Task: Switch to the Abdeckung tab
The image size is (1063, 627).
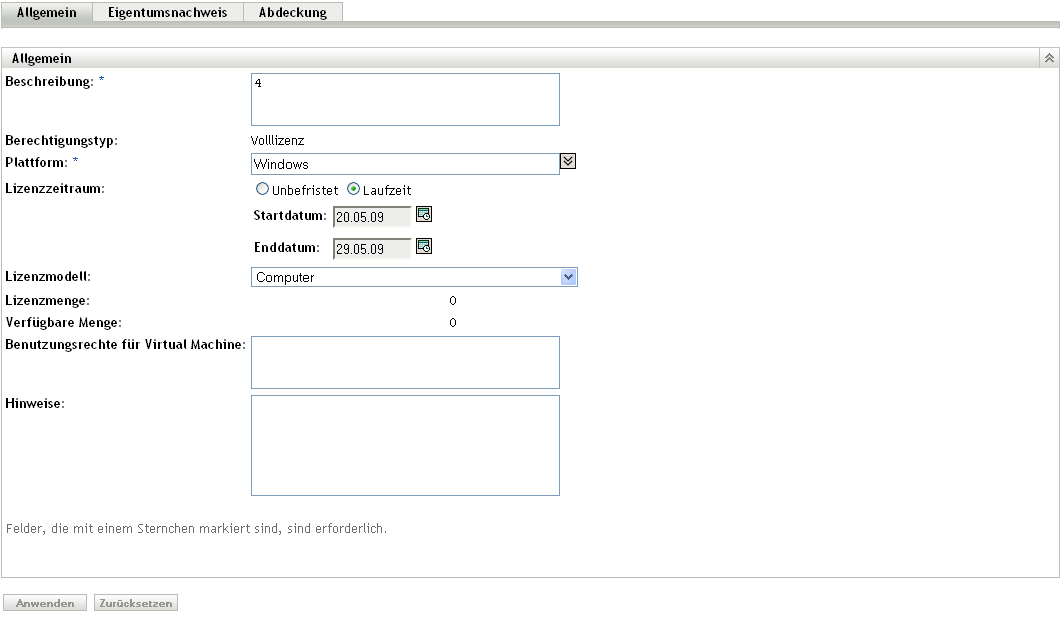Action: pyautogui.click(x=293, y=12)
